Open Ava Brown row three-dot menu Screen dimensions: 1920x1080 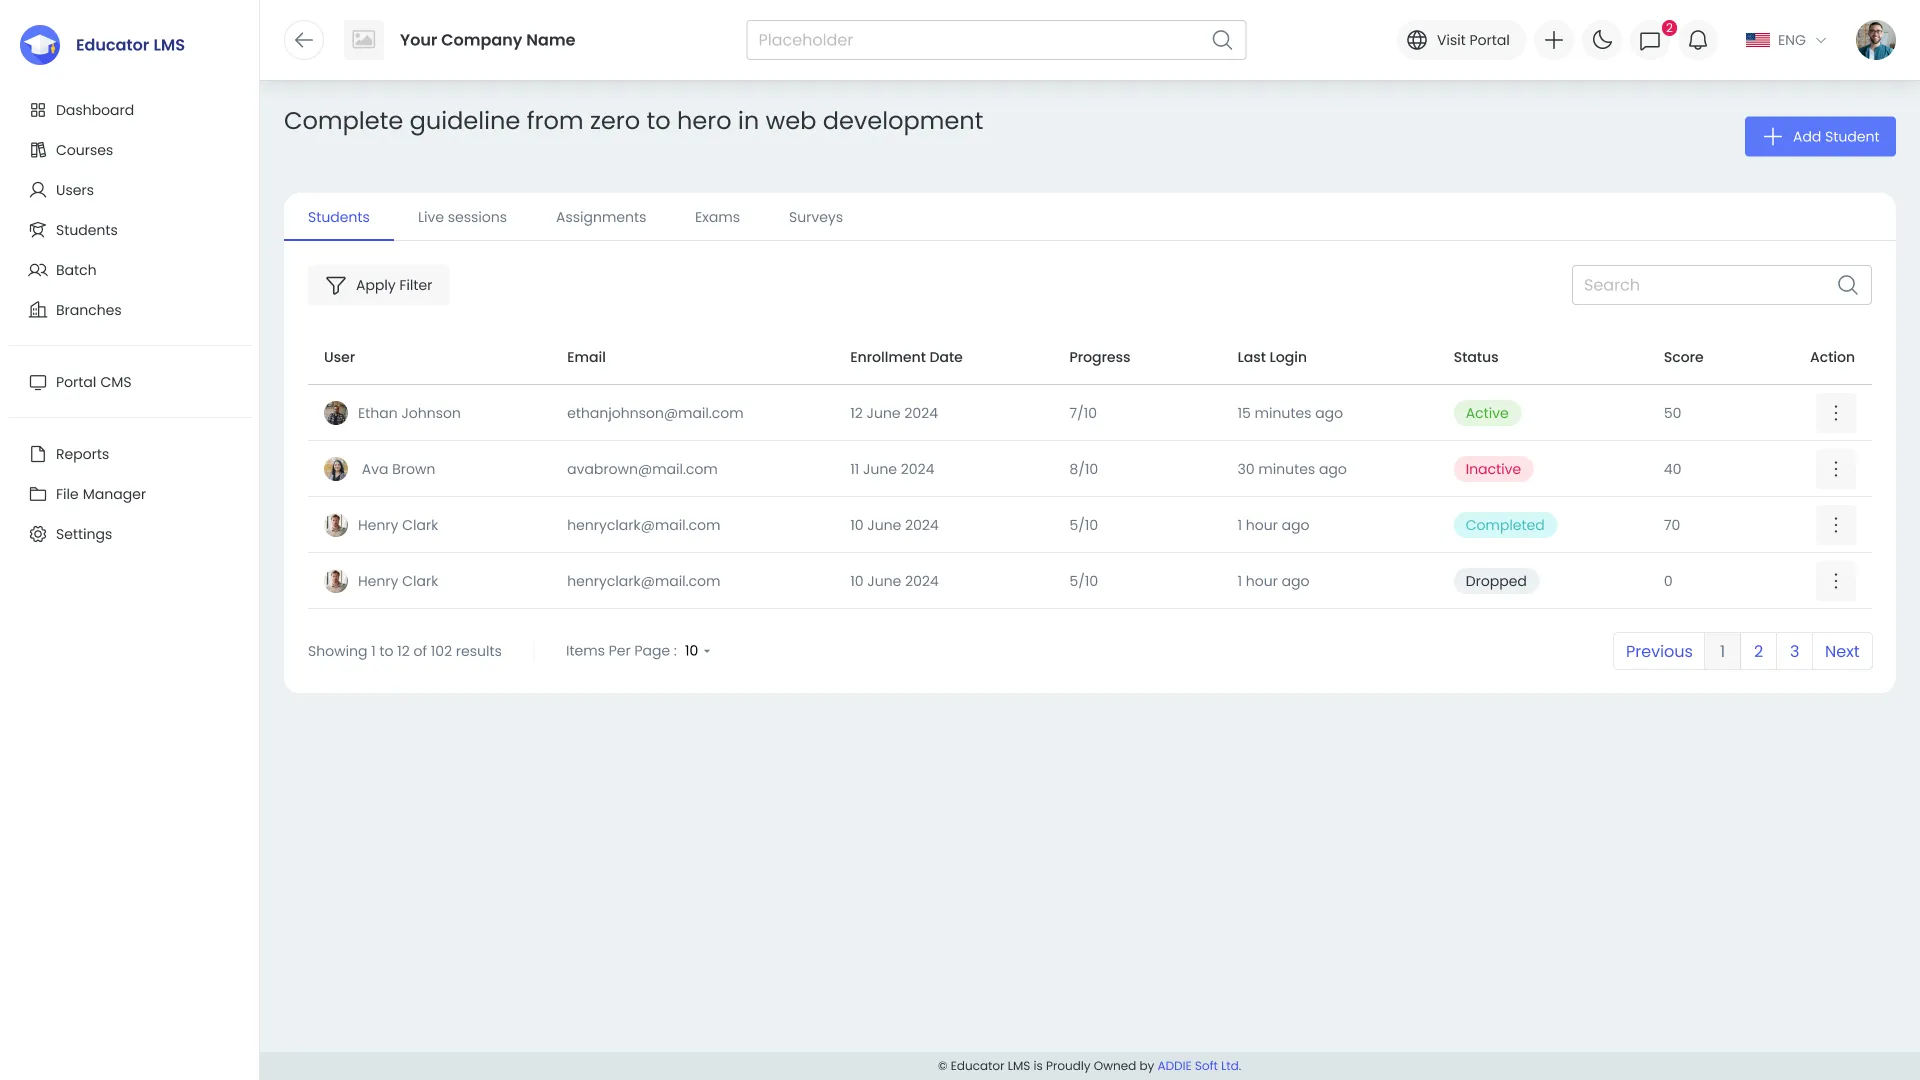1836,469
